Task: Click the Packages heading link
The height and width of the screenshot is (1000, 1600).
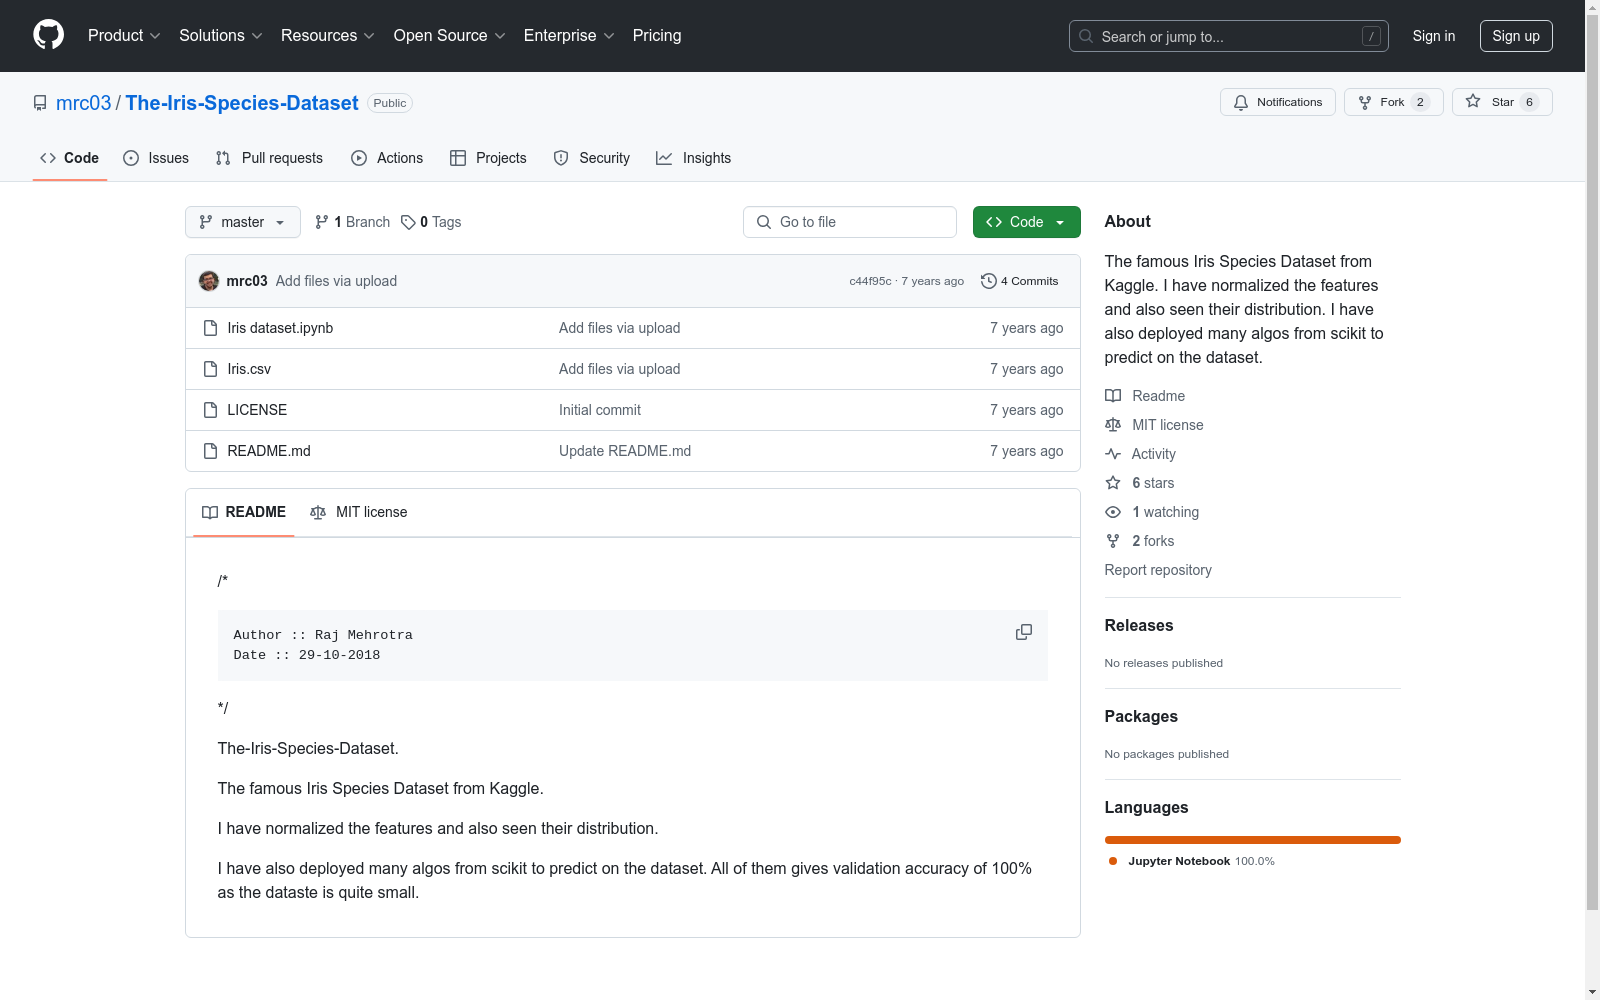Action: pos(1141,716)
